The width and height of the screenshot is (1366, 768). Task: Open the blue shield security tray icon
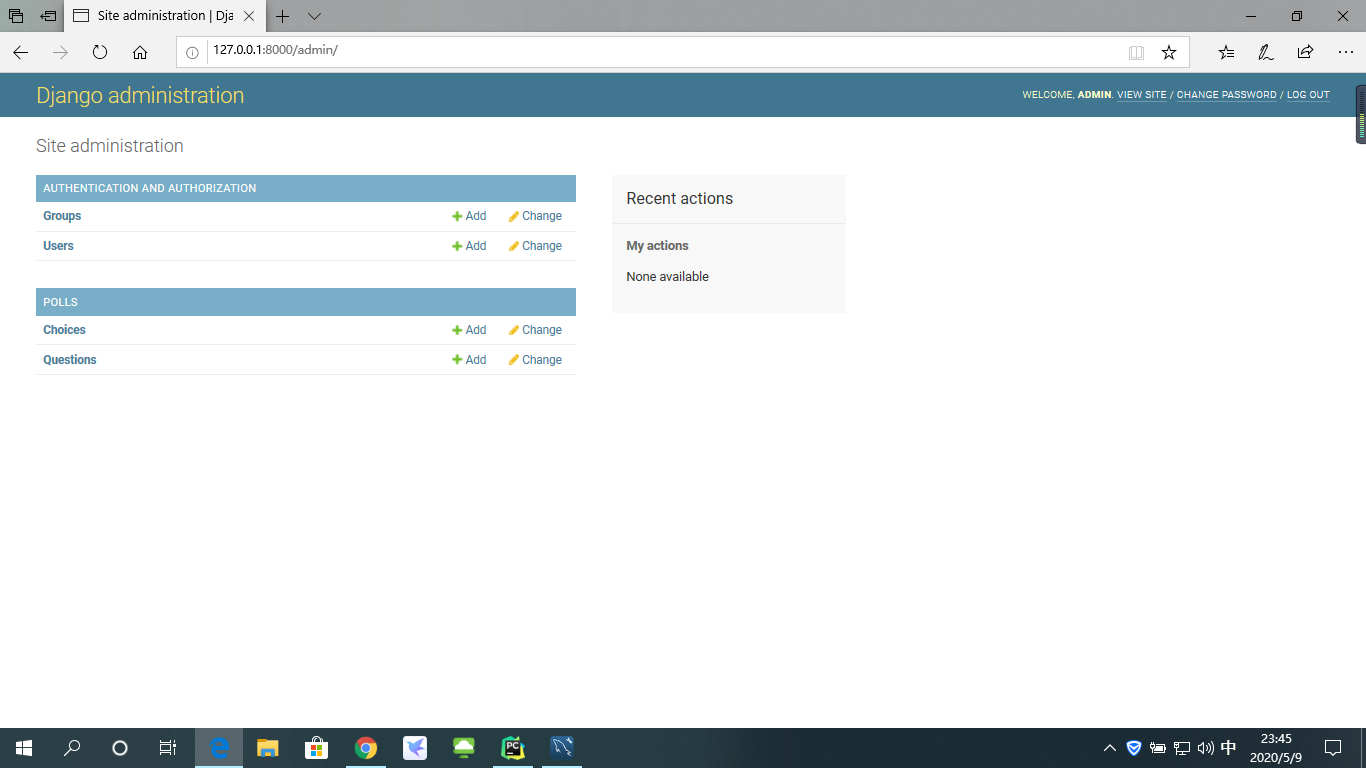1134,748
